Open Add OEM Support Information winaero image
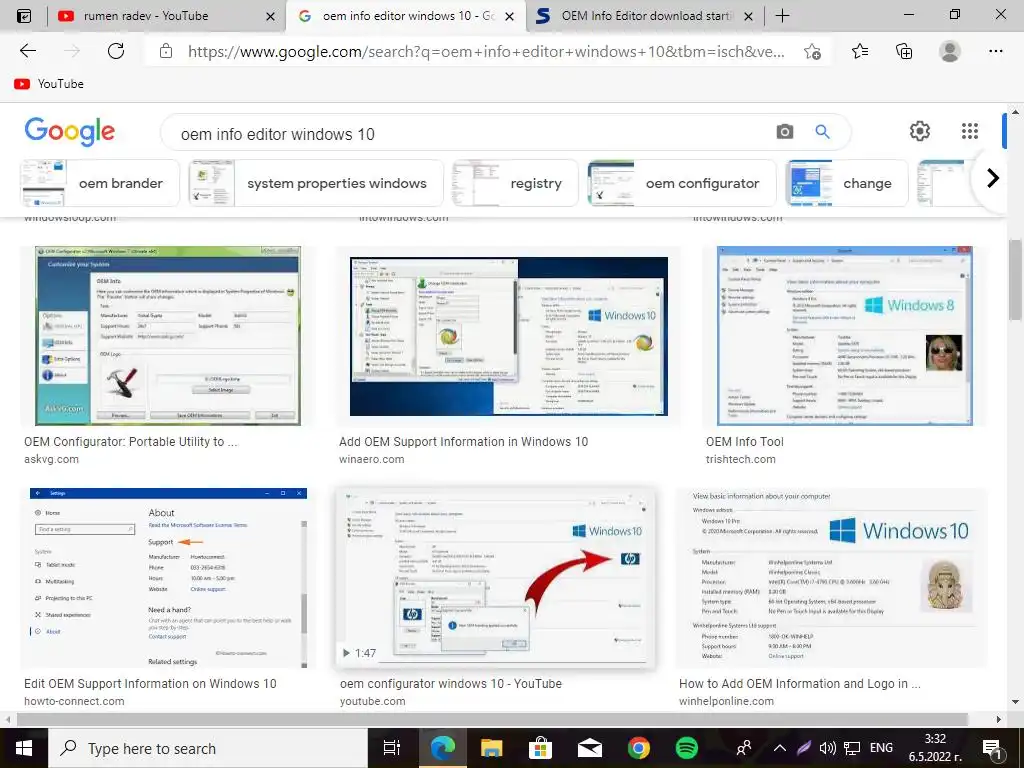The width and height of the screenshot is (1024, 768). [x=509, y=336]
